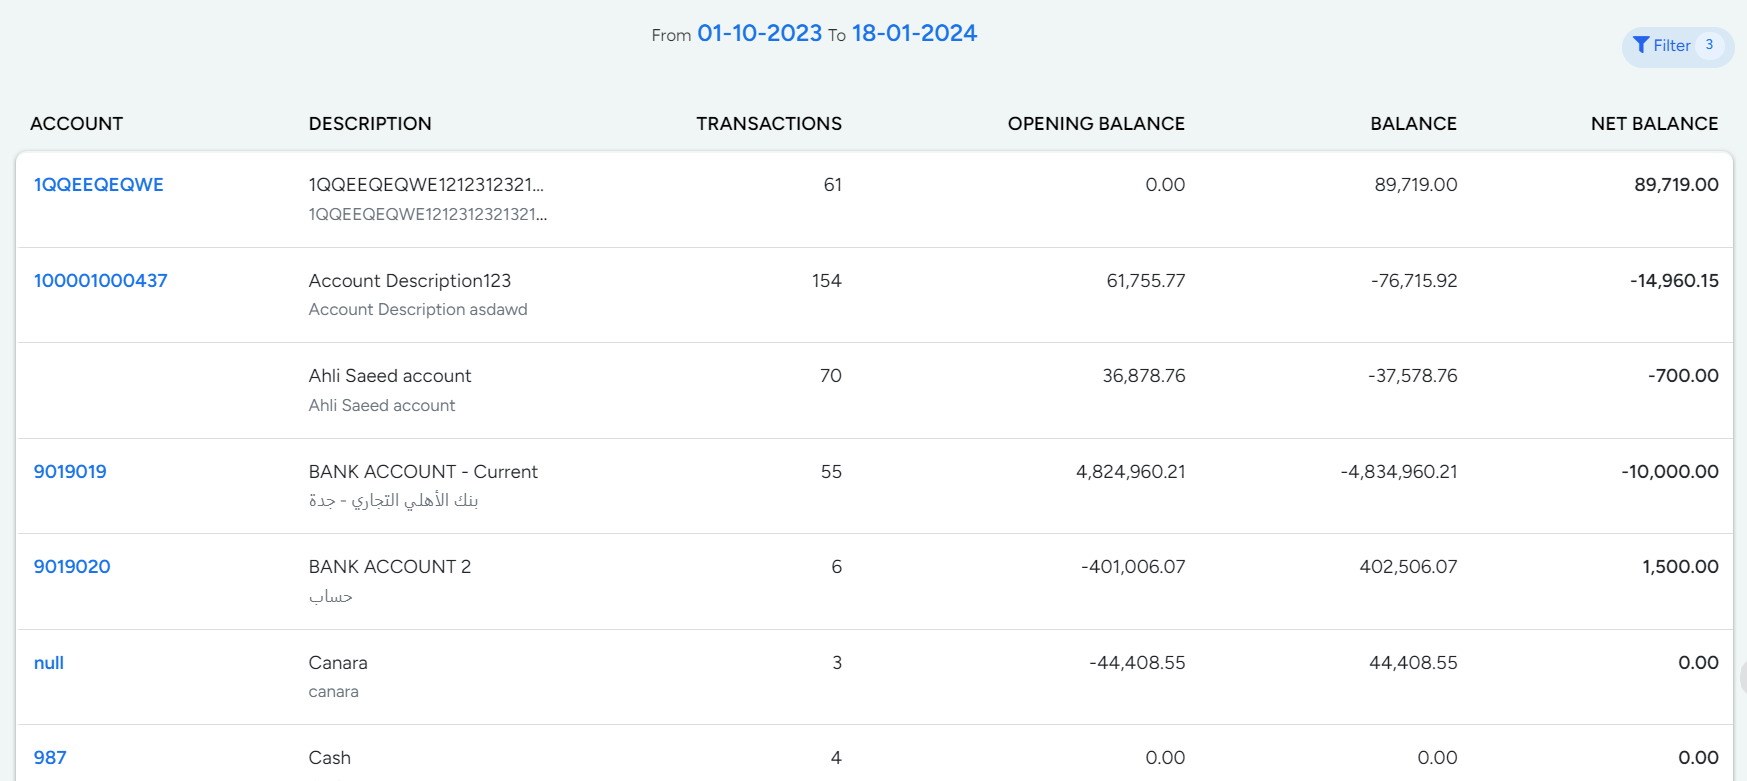Click opening balance -44,408.55
The image size is (1747, 781).
tap(1137, 663)
